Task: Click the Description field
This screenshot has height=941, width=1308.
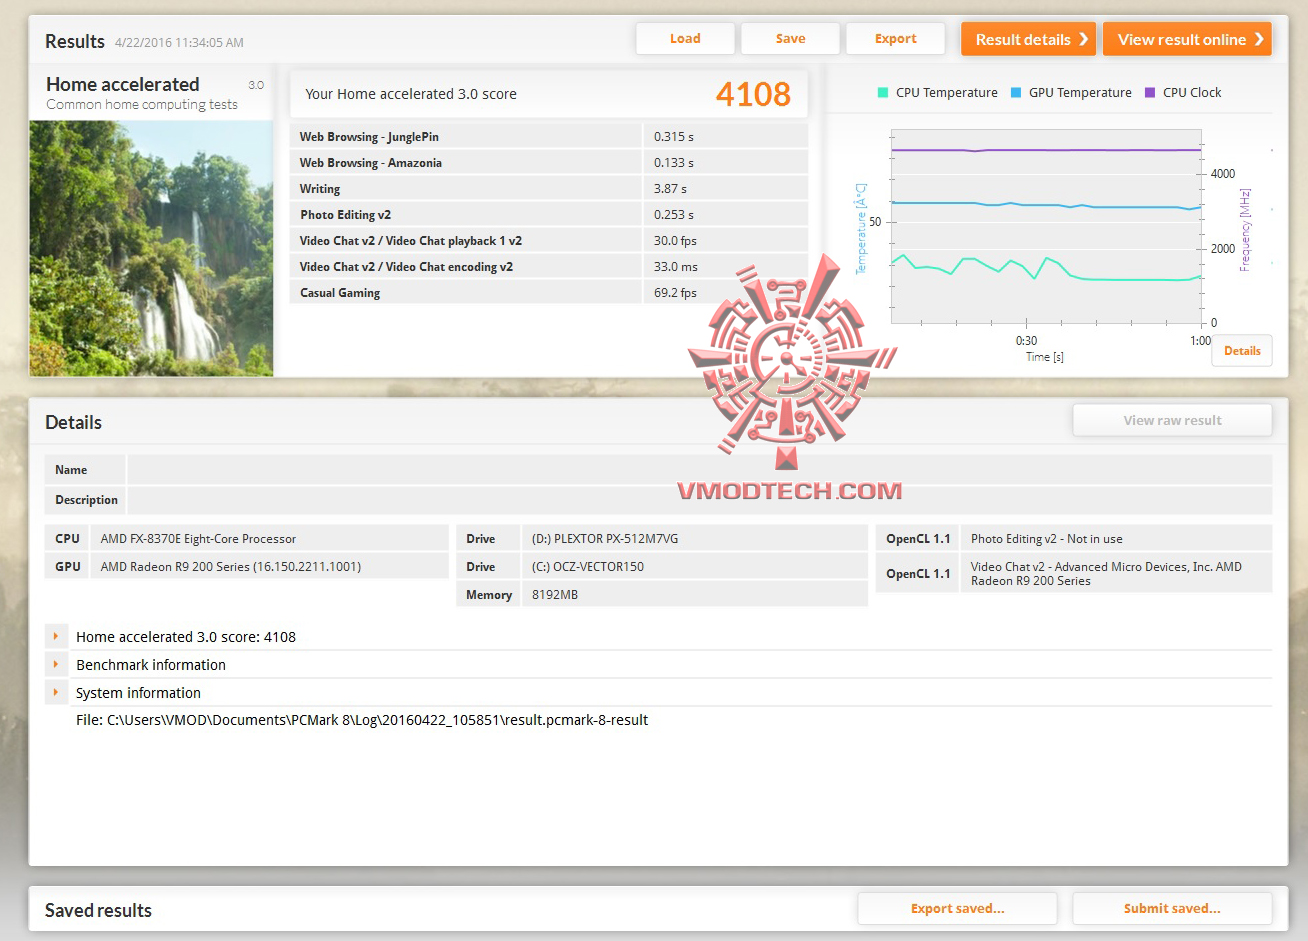Action: [x=700, y=500]
